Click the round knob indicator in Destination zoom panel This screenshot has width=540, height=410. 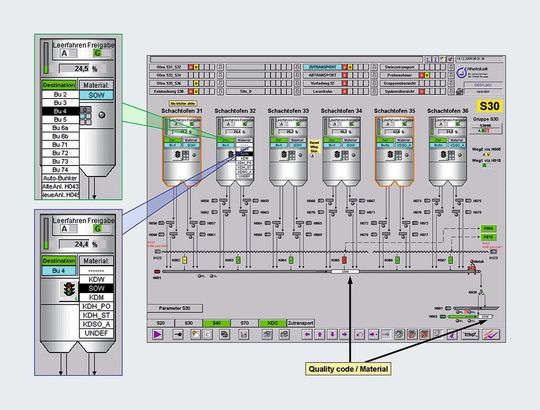click(102, 115)
